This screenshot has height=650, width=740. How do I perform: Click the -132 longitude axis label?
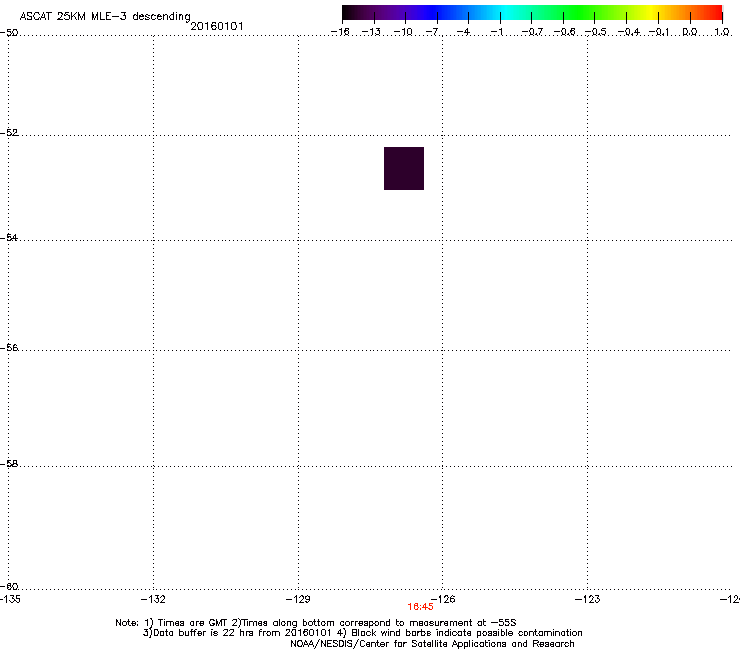pyautogui.click(x=153, y=599)
